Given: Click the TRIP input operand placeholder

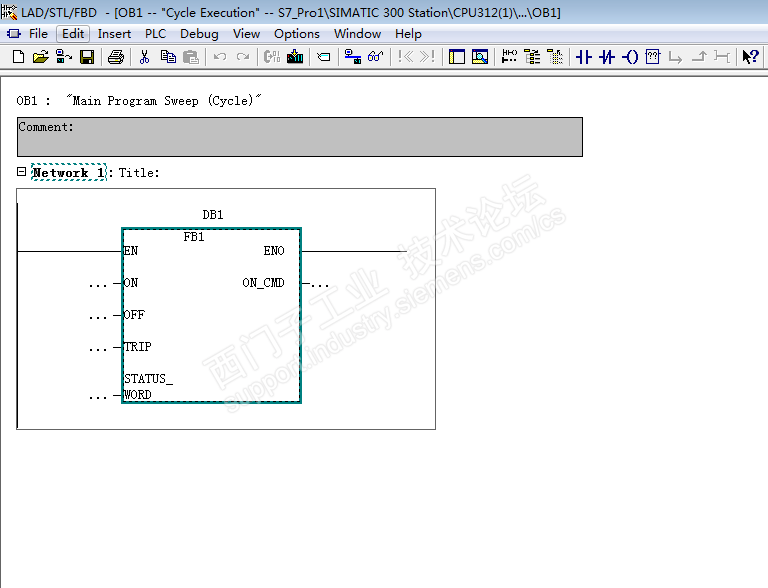Looking at the screenshot, I should click(x=98, y=348).
